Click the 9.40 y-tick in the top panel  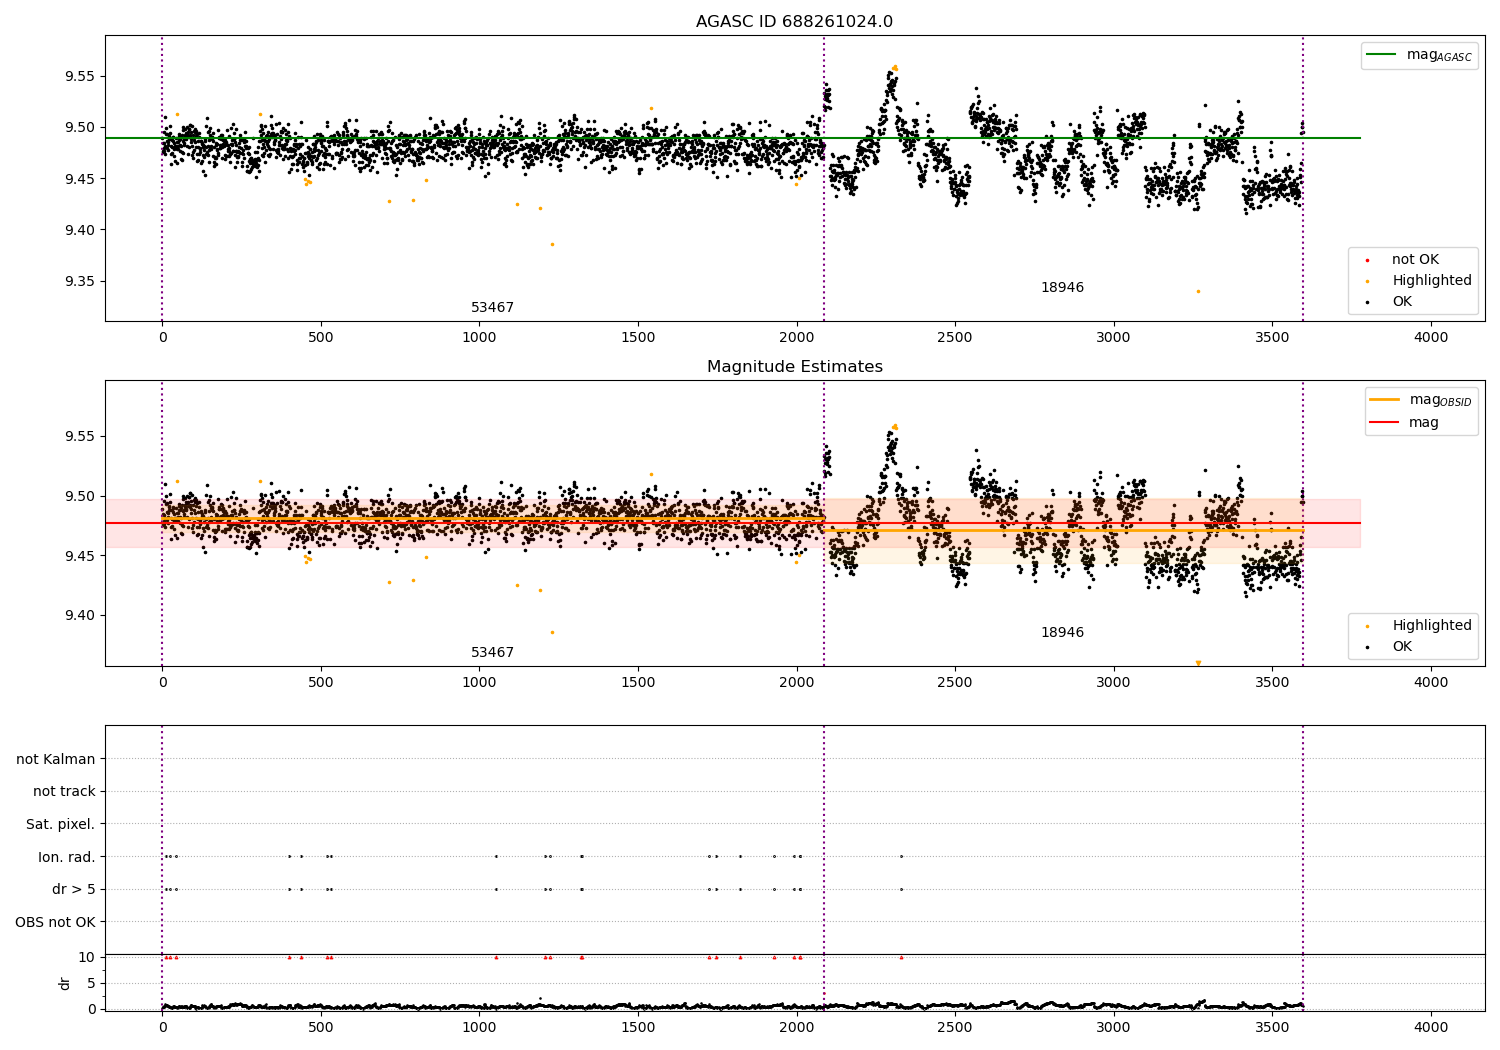[x=78, y=230]
